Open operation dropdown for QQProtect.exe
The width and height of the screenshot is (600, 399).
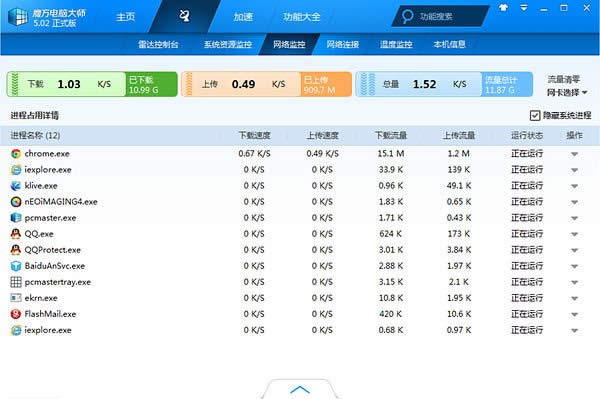574,251
